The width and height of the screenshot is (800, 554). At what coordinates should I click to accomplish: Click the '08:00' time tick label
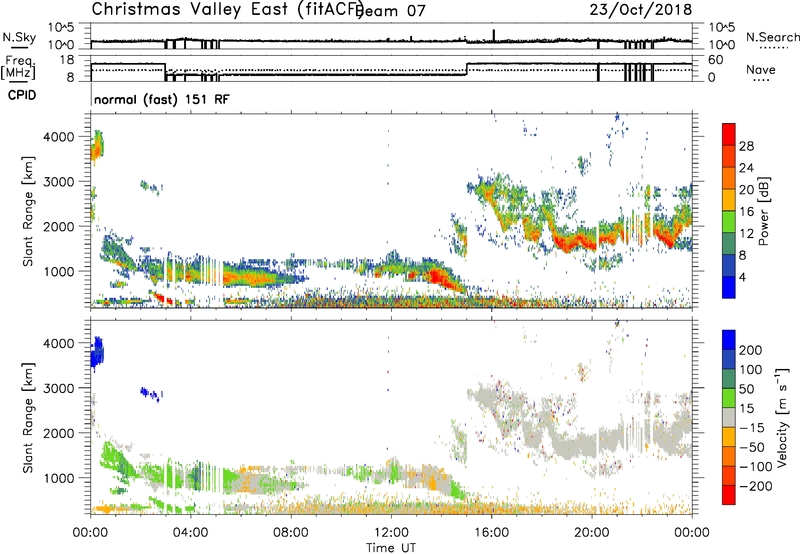pyautogui.click(x=291, y=533)
